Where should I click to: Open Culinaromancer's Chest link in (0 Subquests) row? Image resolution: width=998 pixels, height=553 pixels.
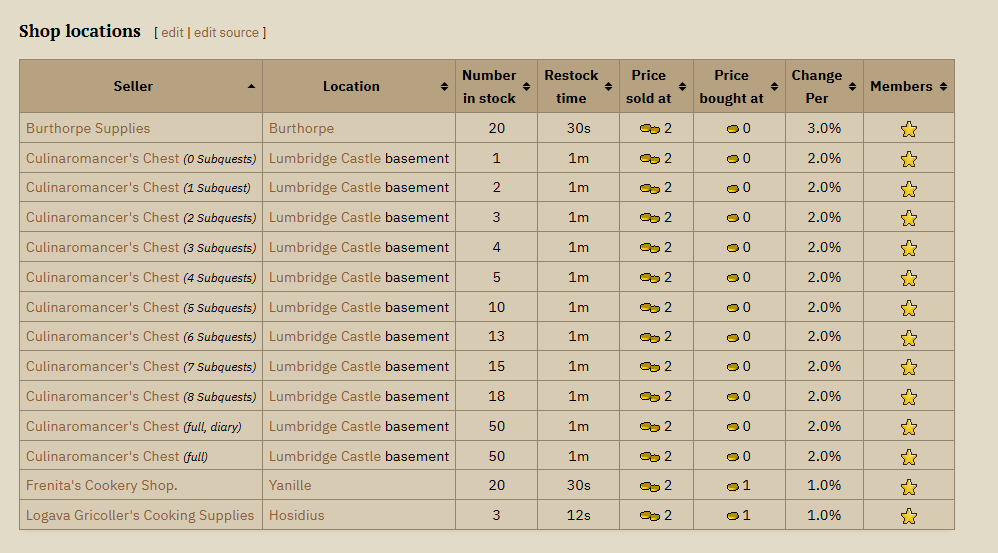102,158
